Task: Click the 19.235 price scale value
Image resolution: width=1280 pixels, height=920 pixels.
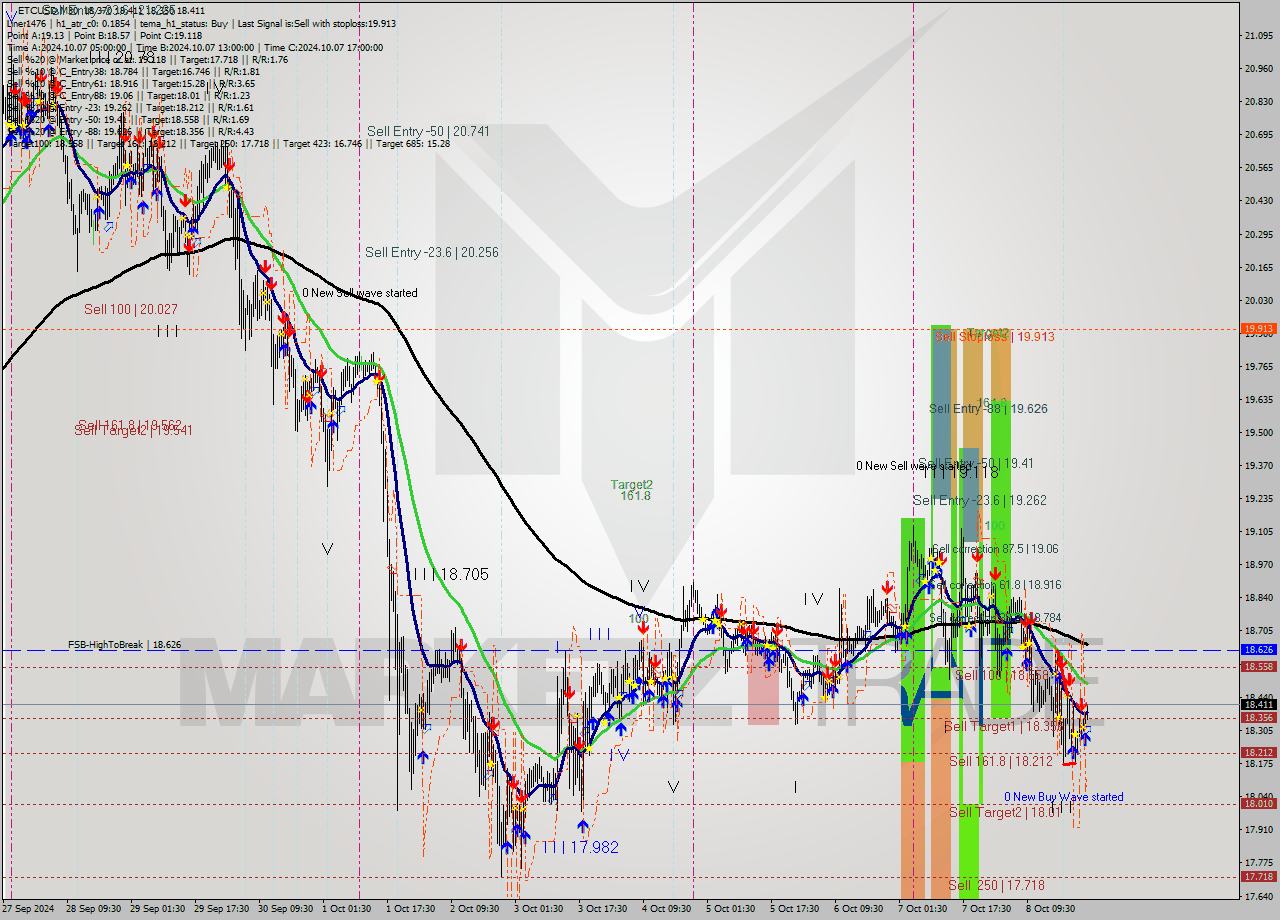Action: [1259, 499]
